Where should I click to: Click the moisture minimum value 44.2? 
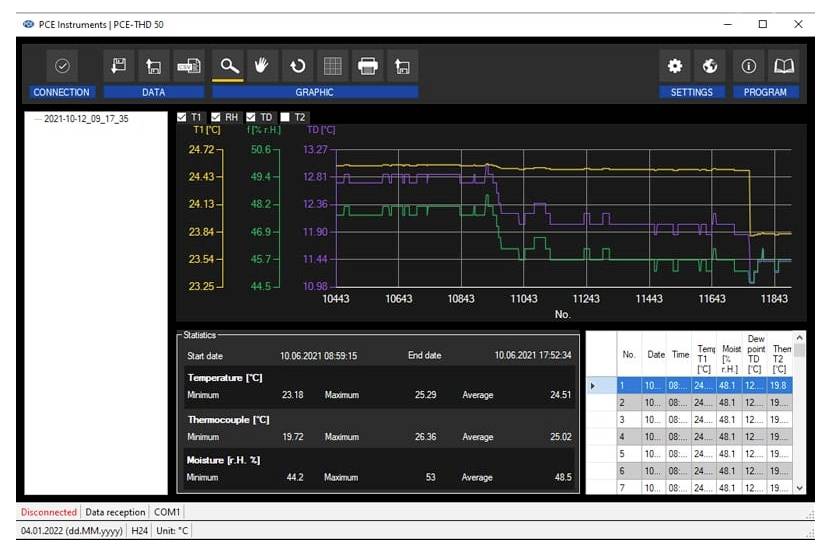coord(295,477)
